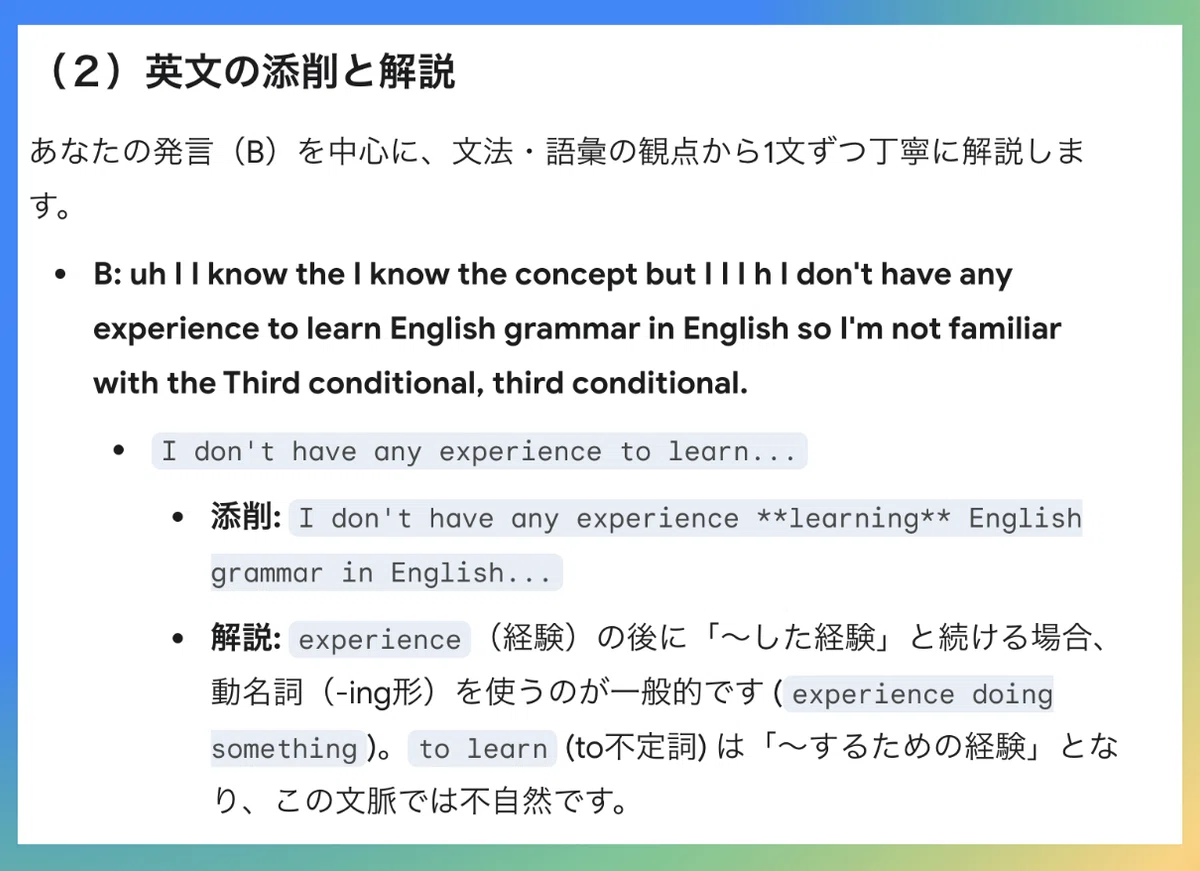Select the bold line beginning 'B: uh I I know'
1200x871 pixels.
click(x=552, y=275)
